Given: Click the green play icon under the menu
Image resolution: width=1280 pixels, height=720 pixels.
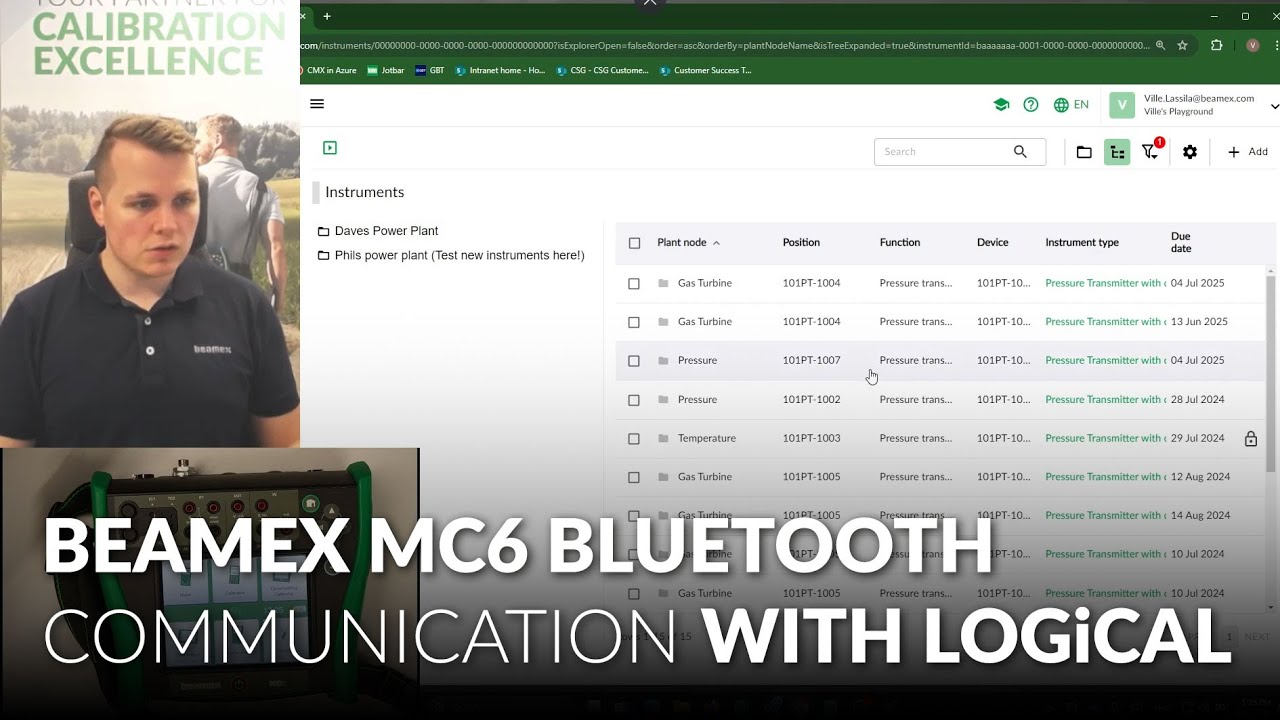Looking at the screenshot, I should tap(330, 148).
